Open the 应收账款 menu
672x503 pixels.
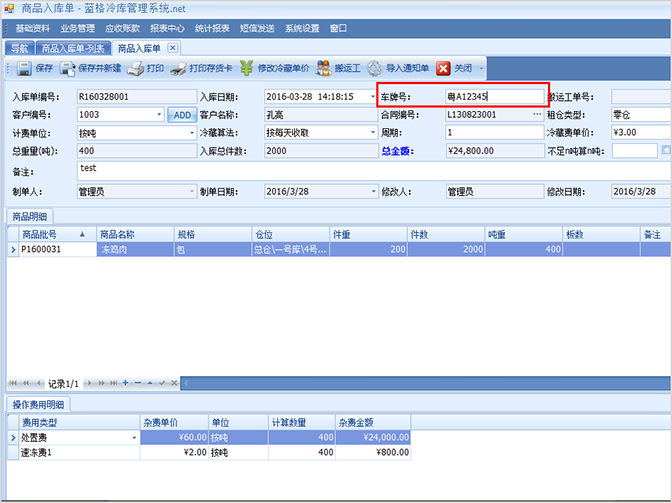pyautogui.click(x=123, y=28)
